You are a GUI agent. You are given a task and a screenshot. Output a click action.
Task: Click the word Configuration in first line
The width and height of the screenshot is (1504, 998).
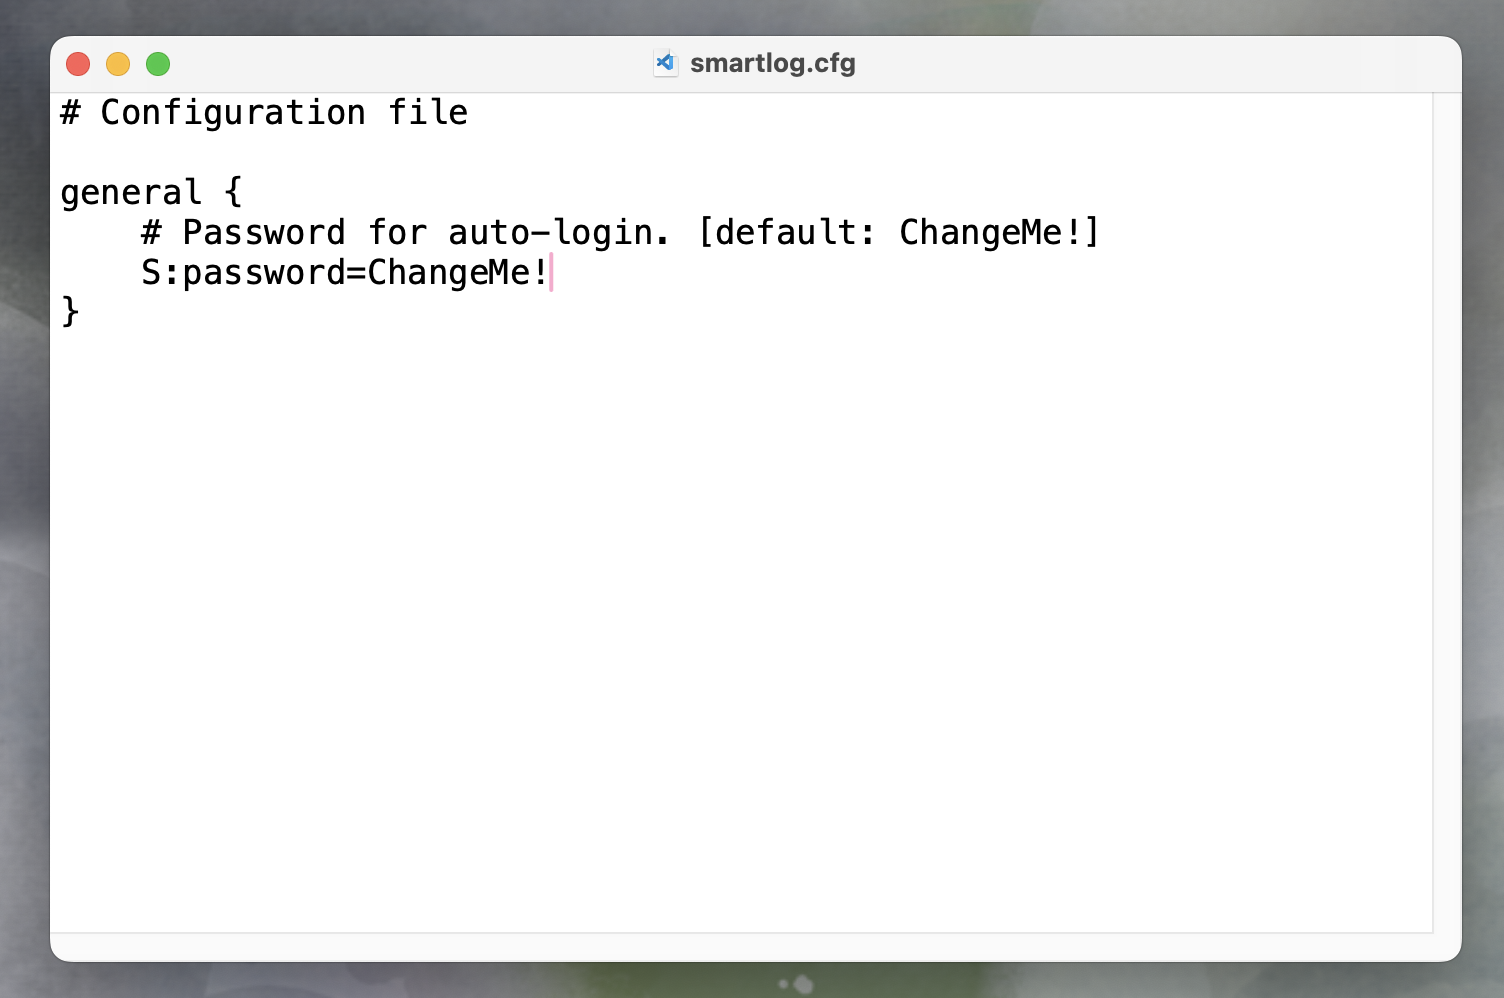pos(233,113)
